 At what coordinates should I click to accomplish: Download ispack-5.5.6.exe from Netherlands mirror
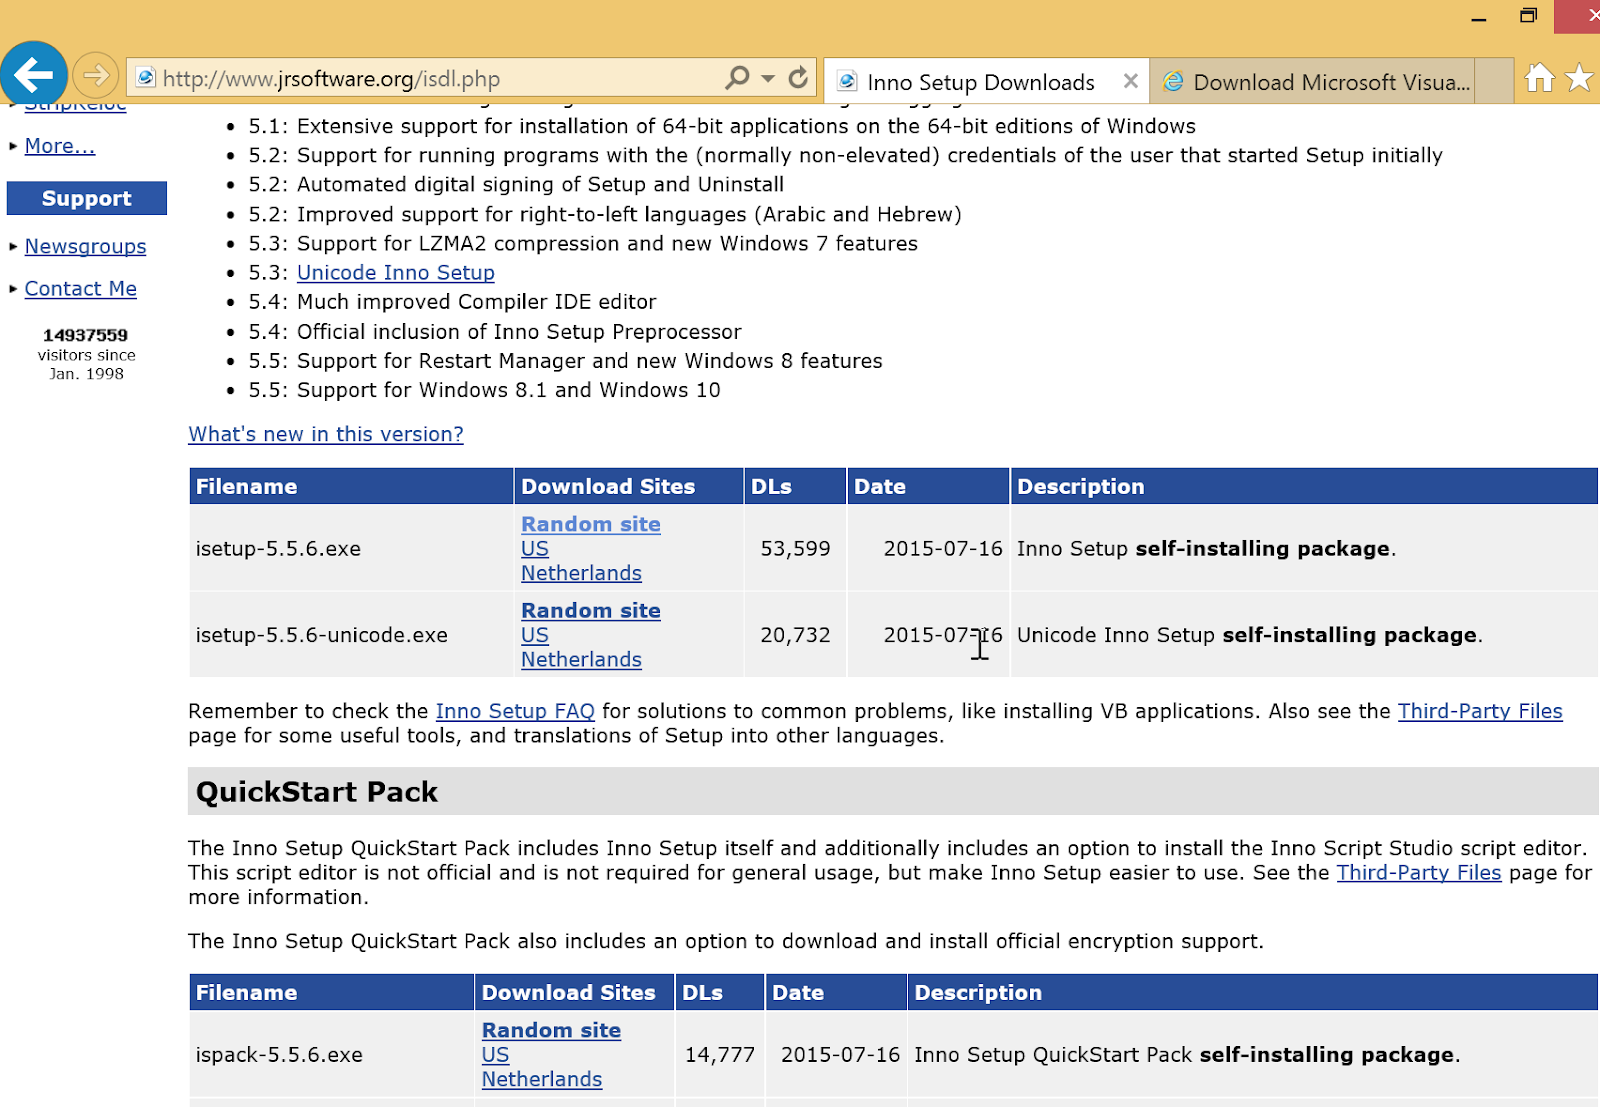(x=542, y=1079)
